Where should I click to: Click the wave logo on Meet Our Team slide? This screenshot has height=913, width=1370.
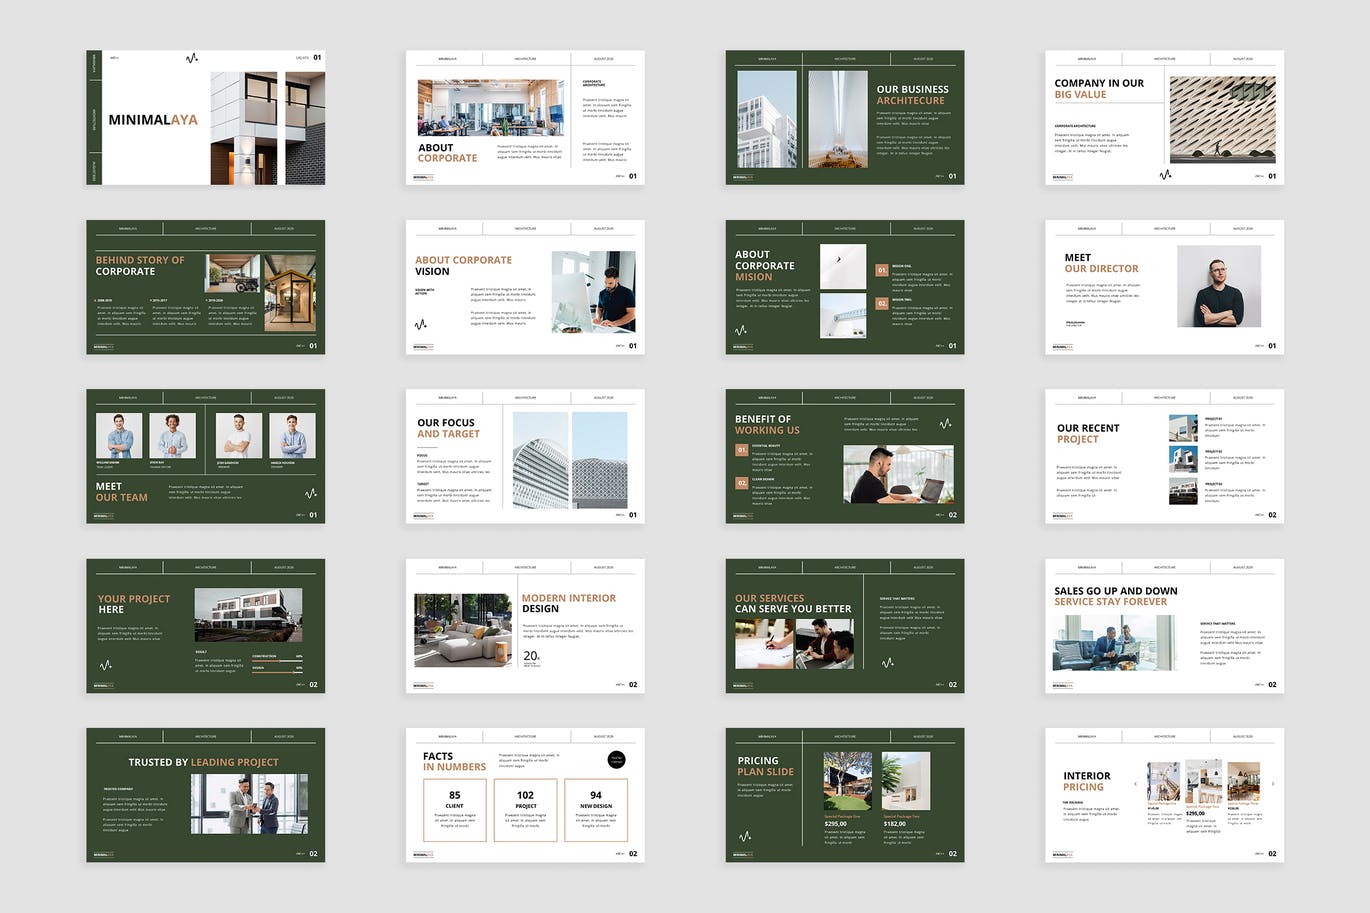(311, 493)
